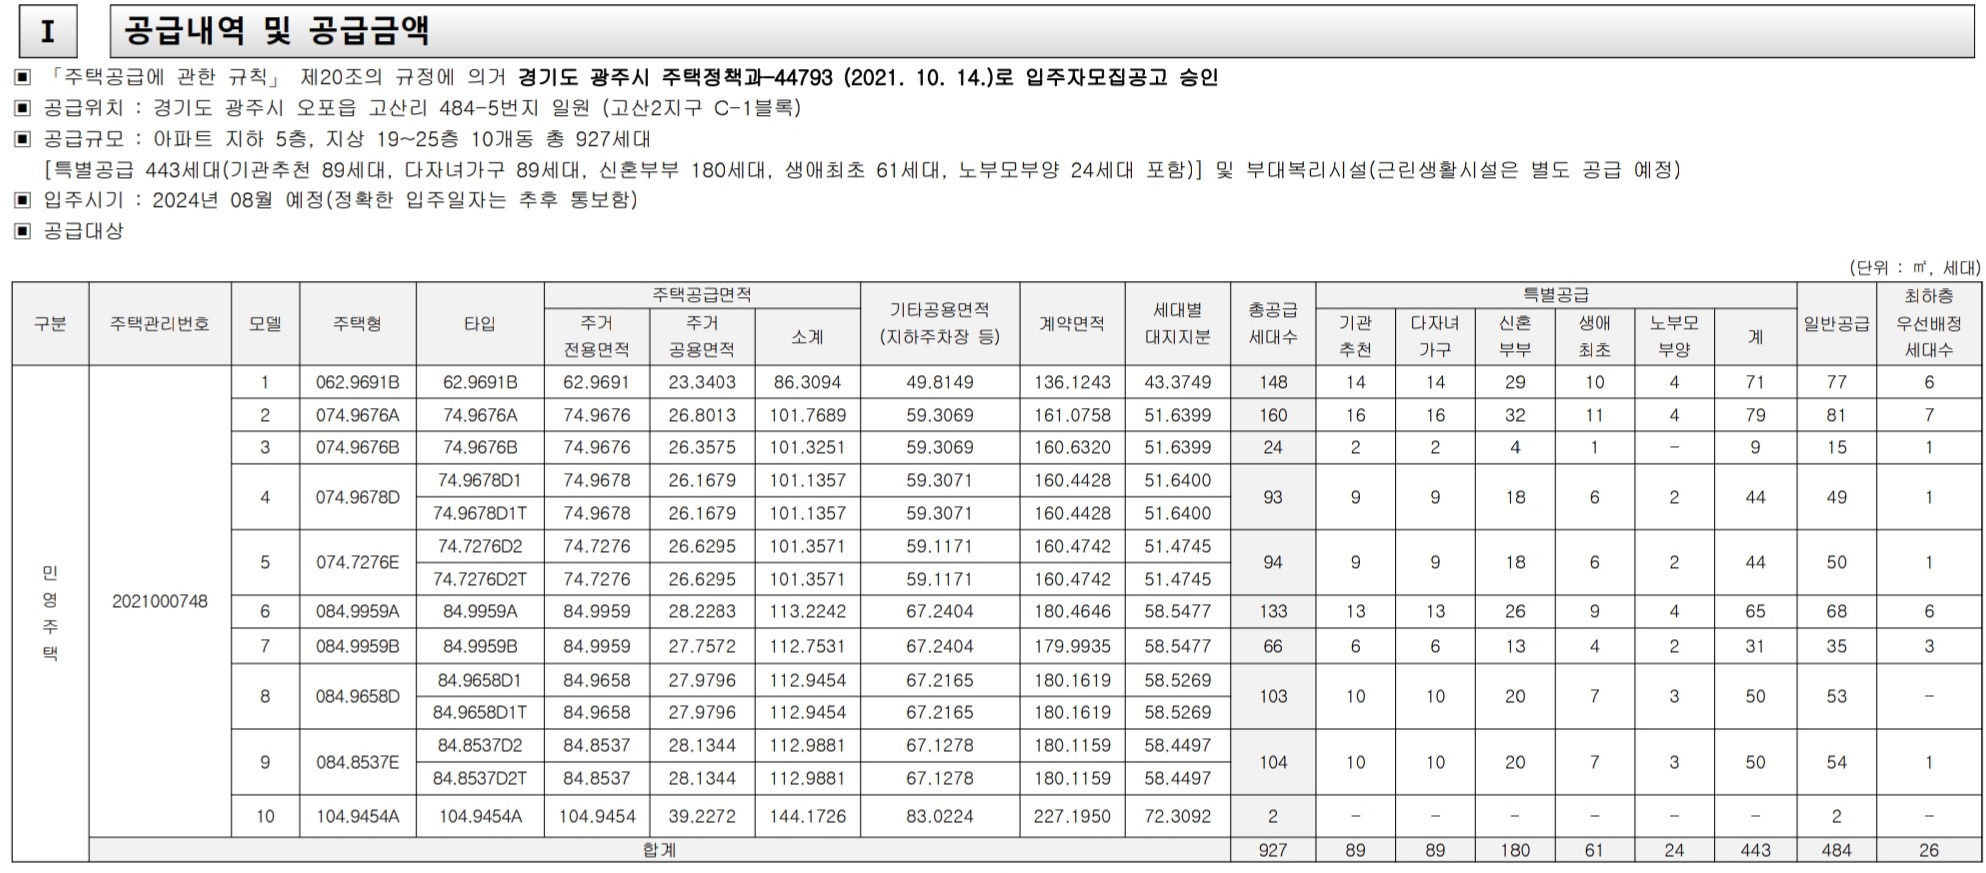
Task: Click the contract area '180.4646'
Action: [1072, 611]
